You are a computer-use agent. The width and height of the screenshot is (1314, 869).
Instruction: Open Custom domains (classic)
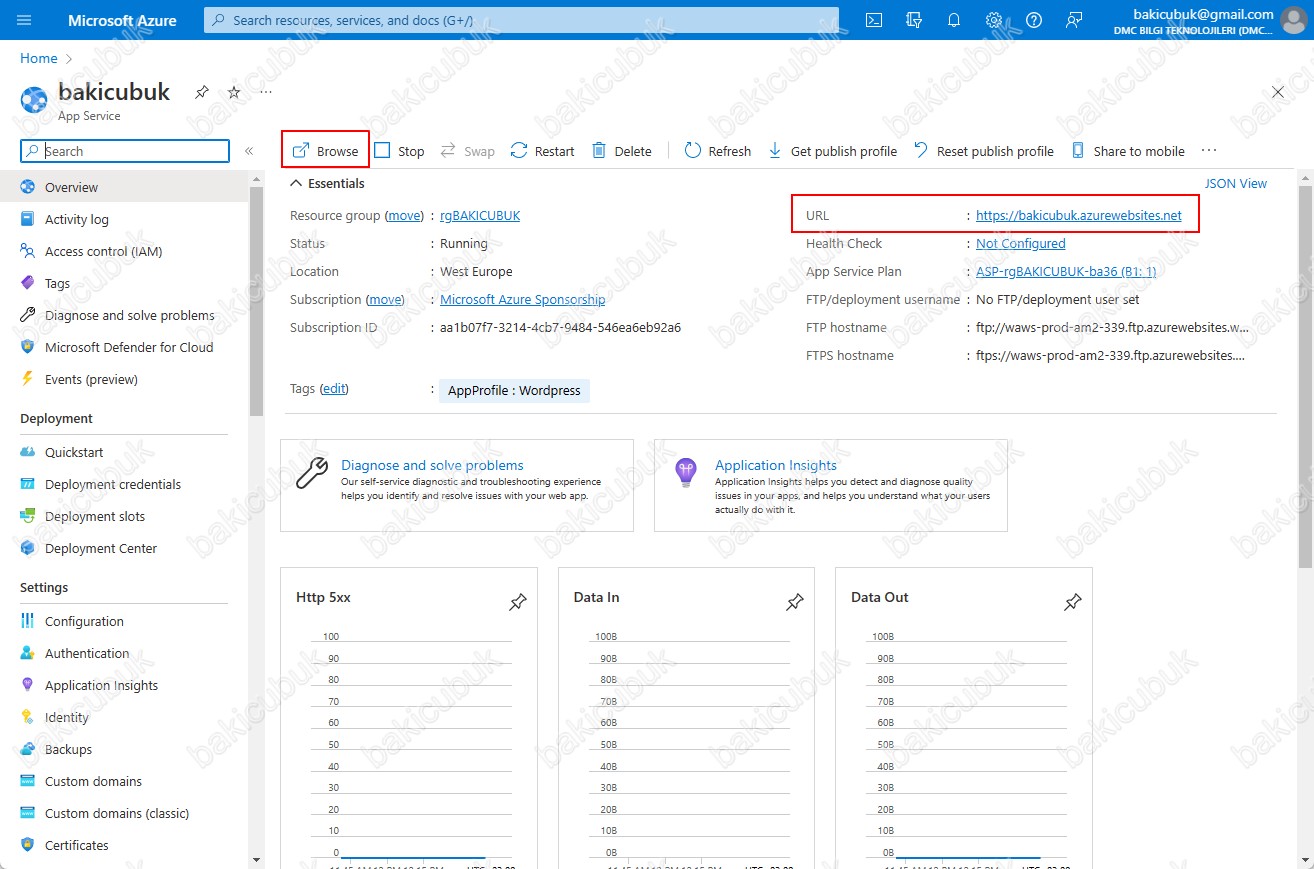124,813
